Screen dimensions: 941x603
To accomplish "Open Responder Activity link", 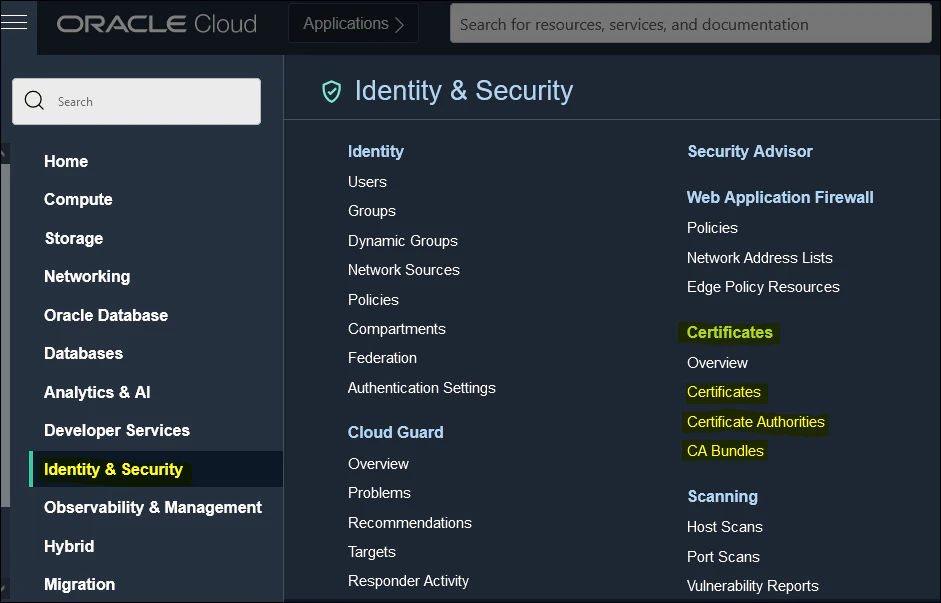I will click(x=408, y=581).
